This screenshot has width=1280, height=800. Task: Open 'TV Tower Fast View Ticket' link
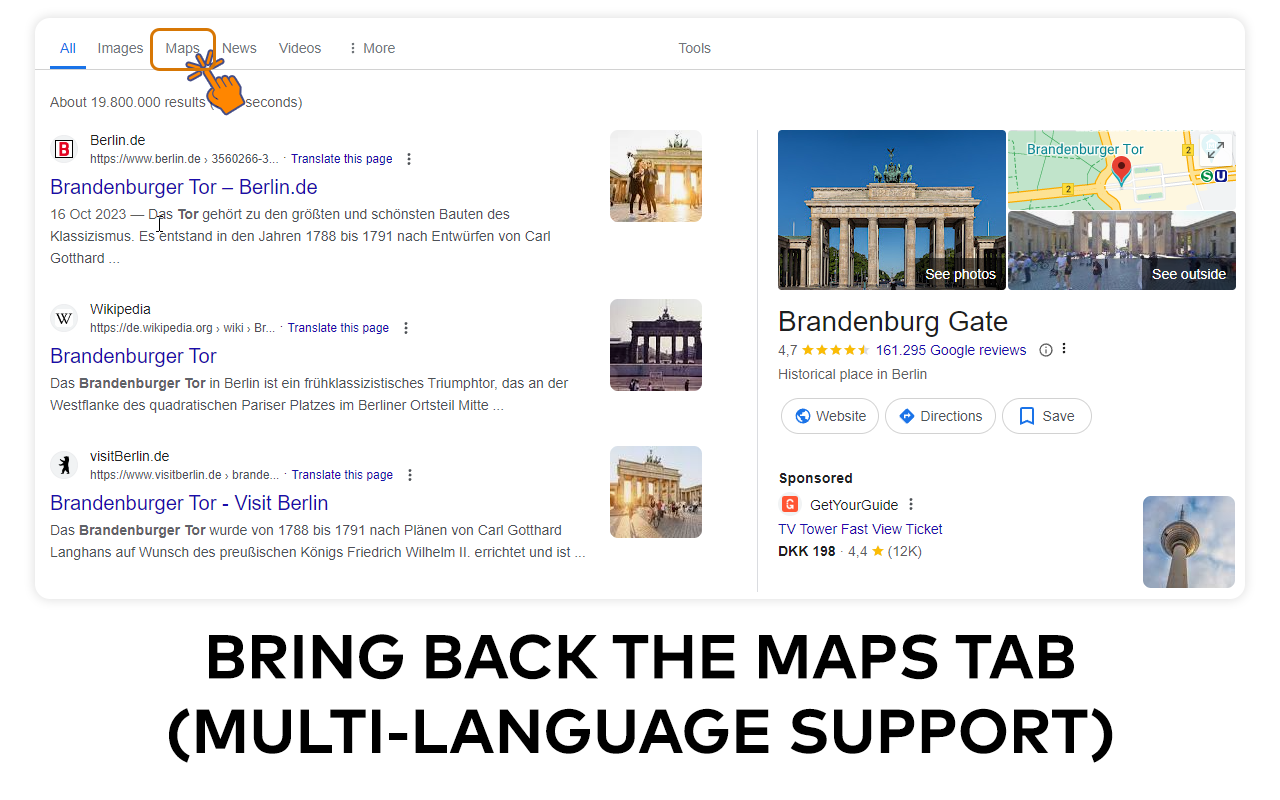pyautogui.click(x=860, y=529)
